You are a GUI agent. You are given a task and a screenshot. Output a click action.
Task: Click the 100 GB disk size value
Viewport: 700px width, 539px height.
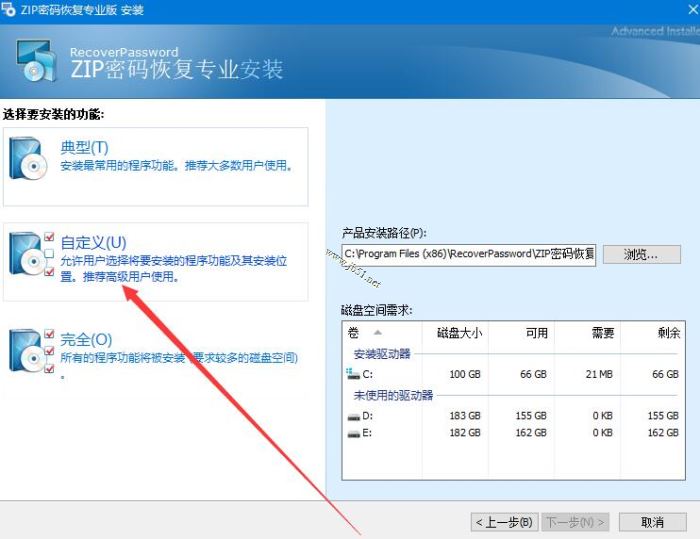[465, 374]
